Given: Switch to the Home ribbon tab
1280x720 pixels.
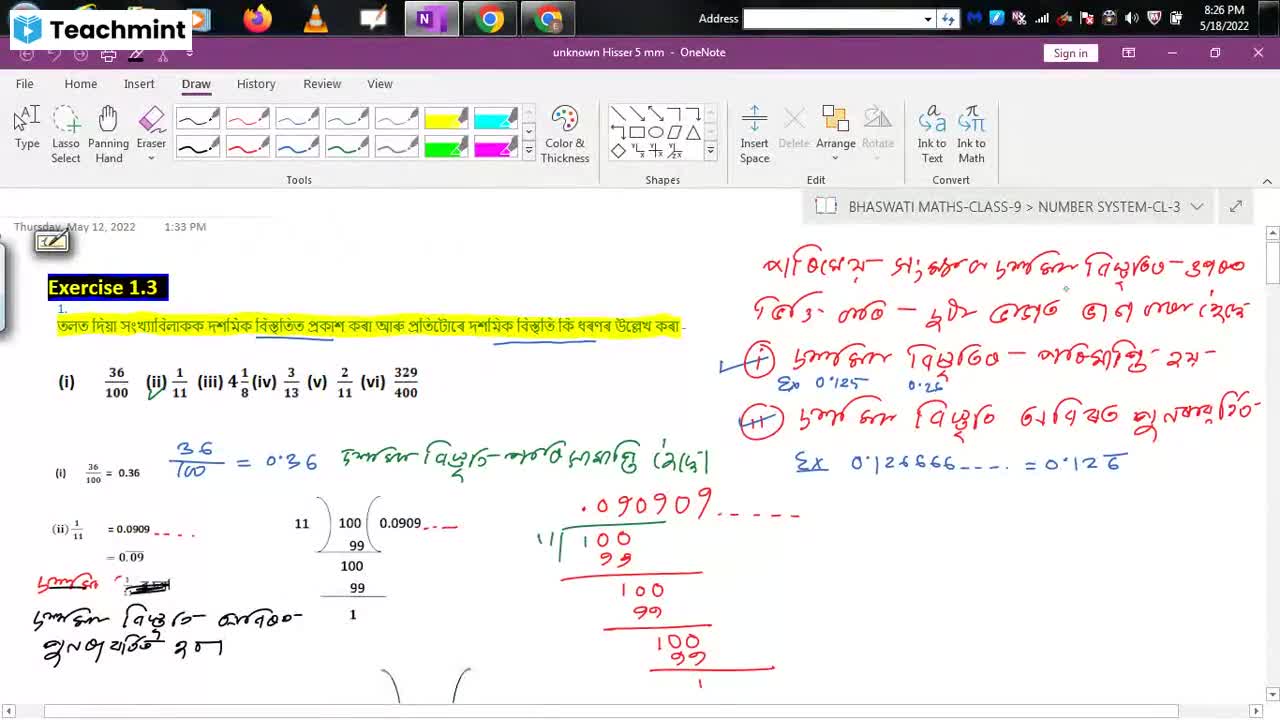Looking at the screenshot, I should tap(80, 84).
